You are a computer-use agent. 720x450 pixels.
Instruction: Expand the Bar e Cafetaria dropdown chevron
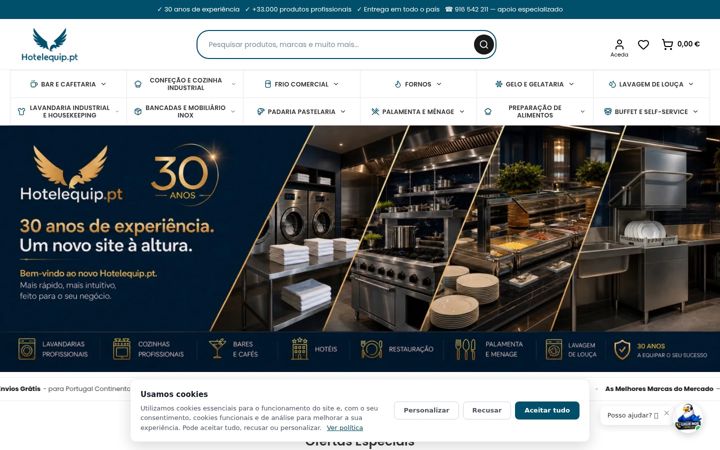pos(103,84)
